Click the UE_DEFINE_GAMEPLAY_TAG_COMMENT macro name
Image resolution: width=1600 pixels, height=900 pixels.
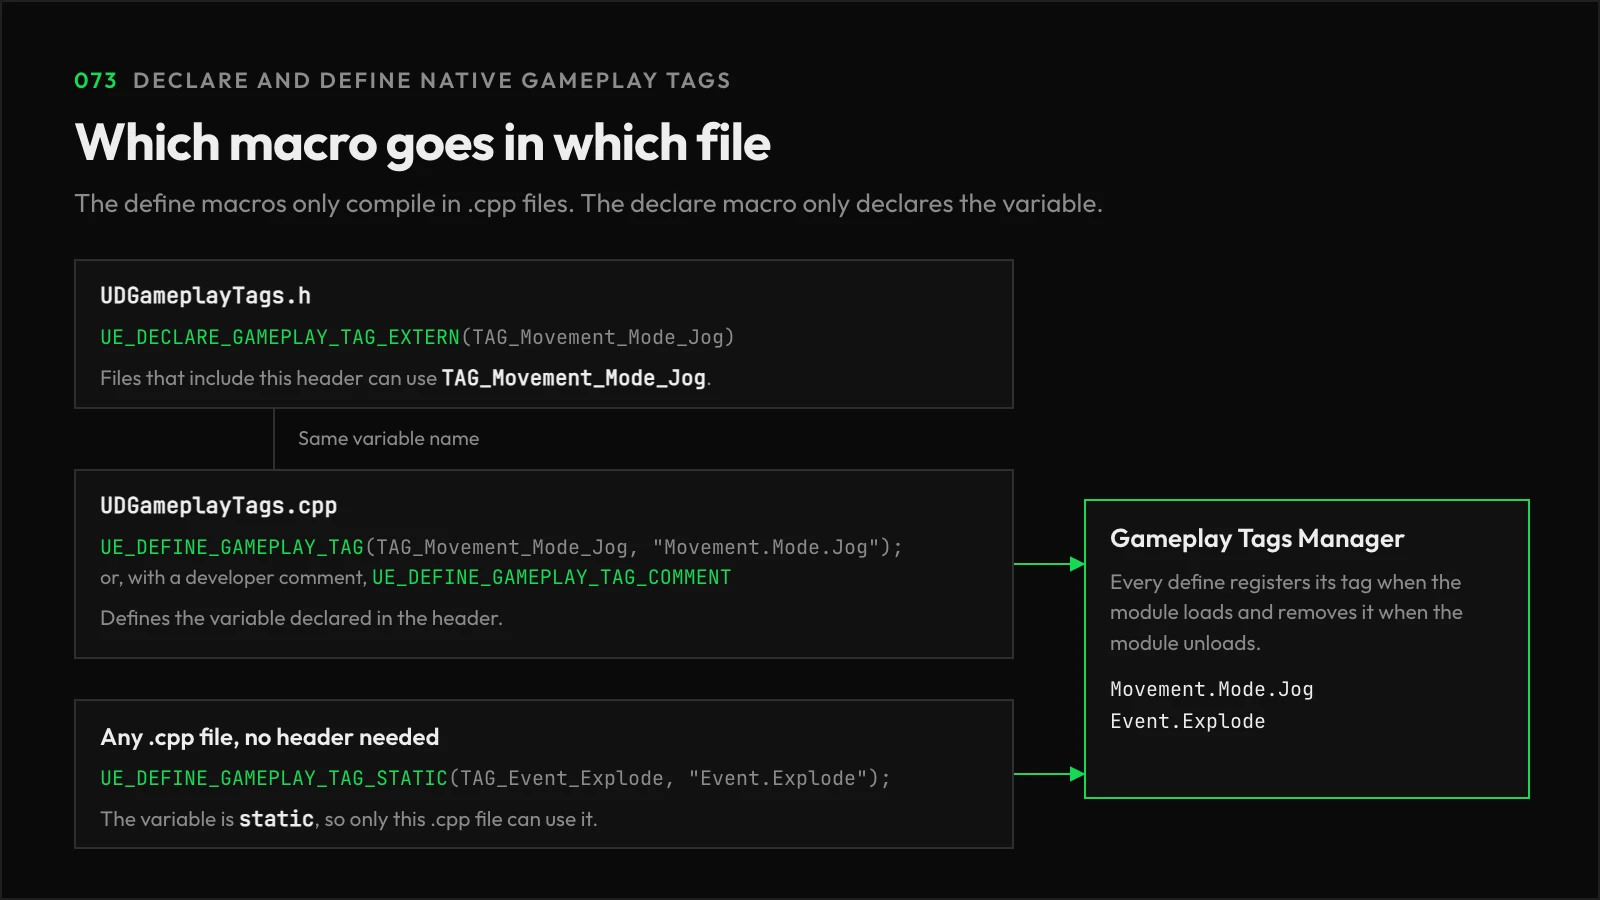[551, 577]
